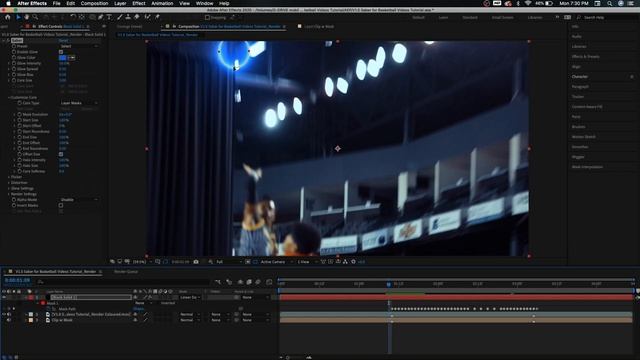Select the Type tool
640x360 pixels.
[x=109, y=17]
